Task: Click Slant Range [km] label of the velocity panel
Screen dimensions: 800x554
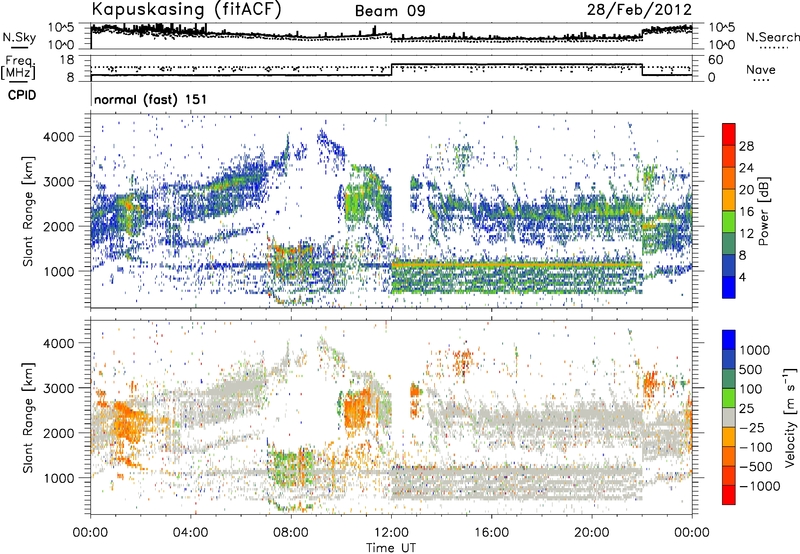Action: 28,417
